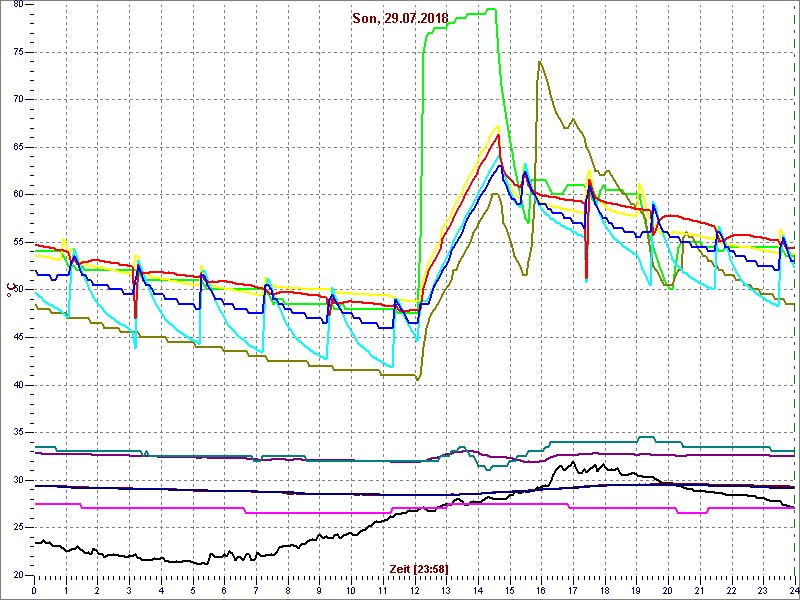Pick the 45 temperature axis label
Image resolution: width=800 pixels, height=600 pixels.
coord(18,337)
